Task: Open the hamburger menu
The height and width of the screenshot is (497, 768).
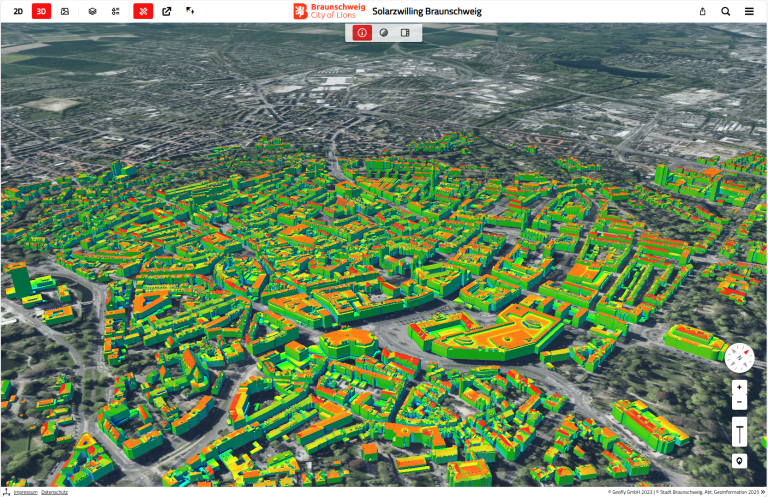Action: click(749, 11)
